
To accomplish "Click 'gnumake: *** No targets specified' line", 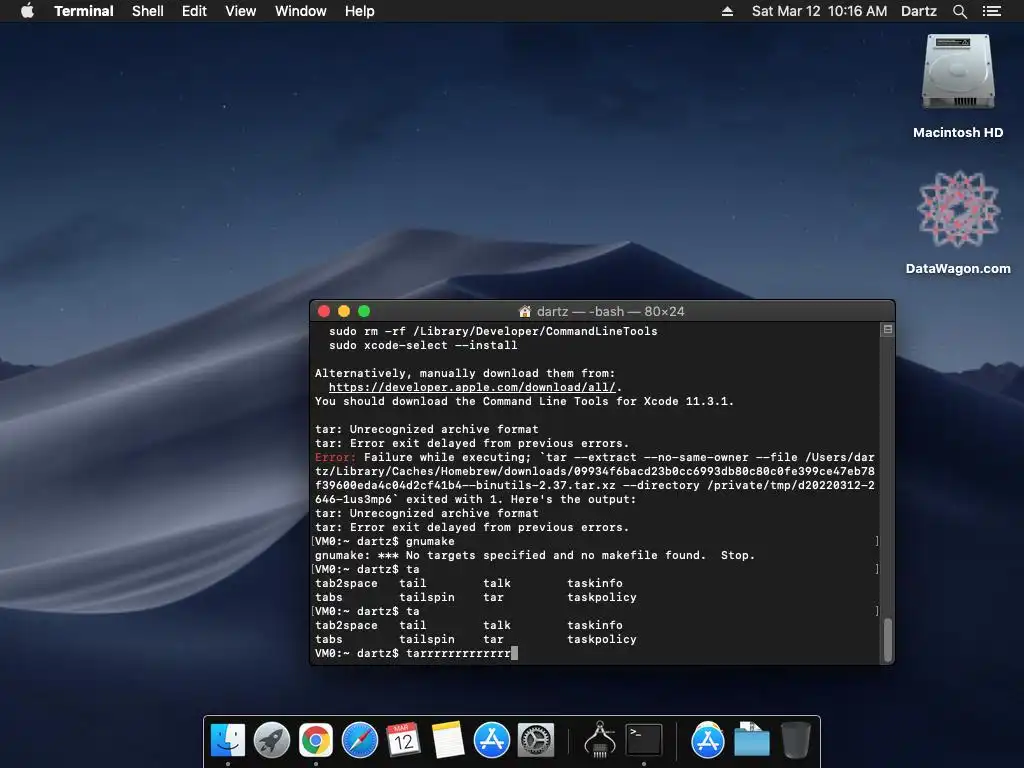I will point(535,555).
